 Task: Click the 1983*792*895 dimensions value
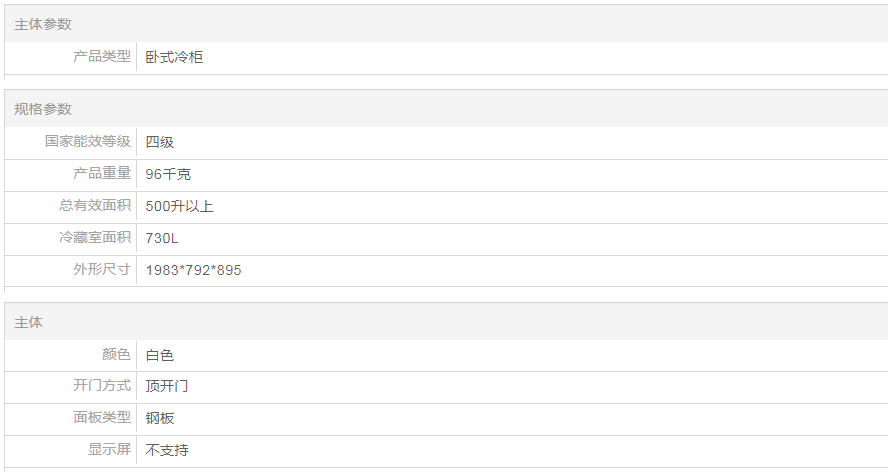193,270
